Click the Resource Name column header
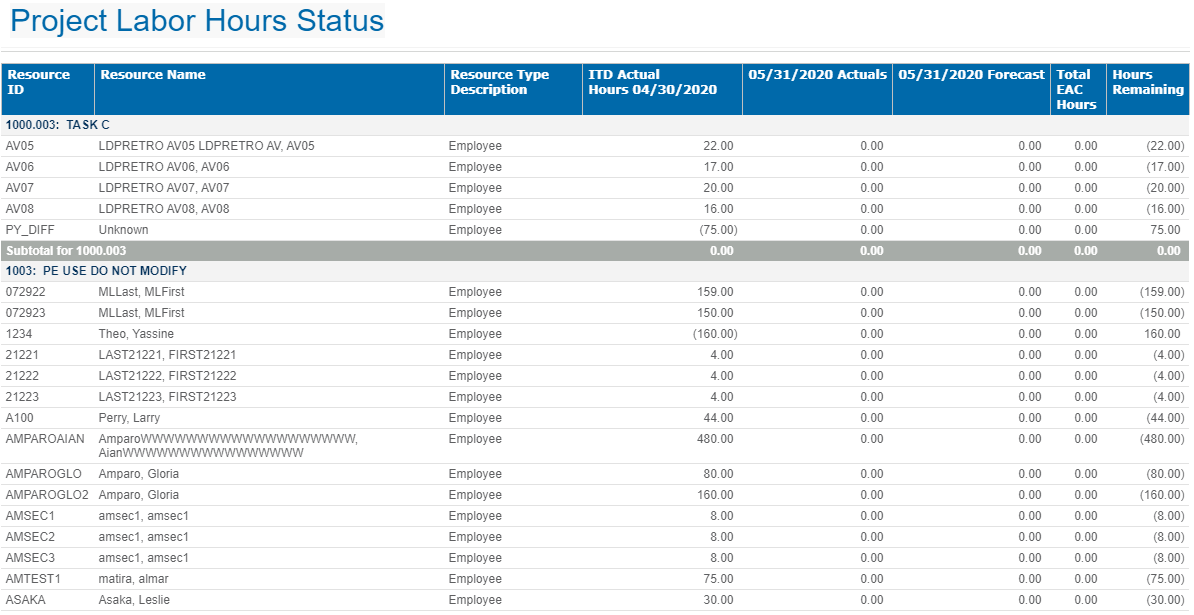Image resolution: width=1194 pixels, height=615 pixels. [x=153, y=75]
